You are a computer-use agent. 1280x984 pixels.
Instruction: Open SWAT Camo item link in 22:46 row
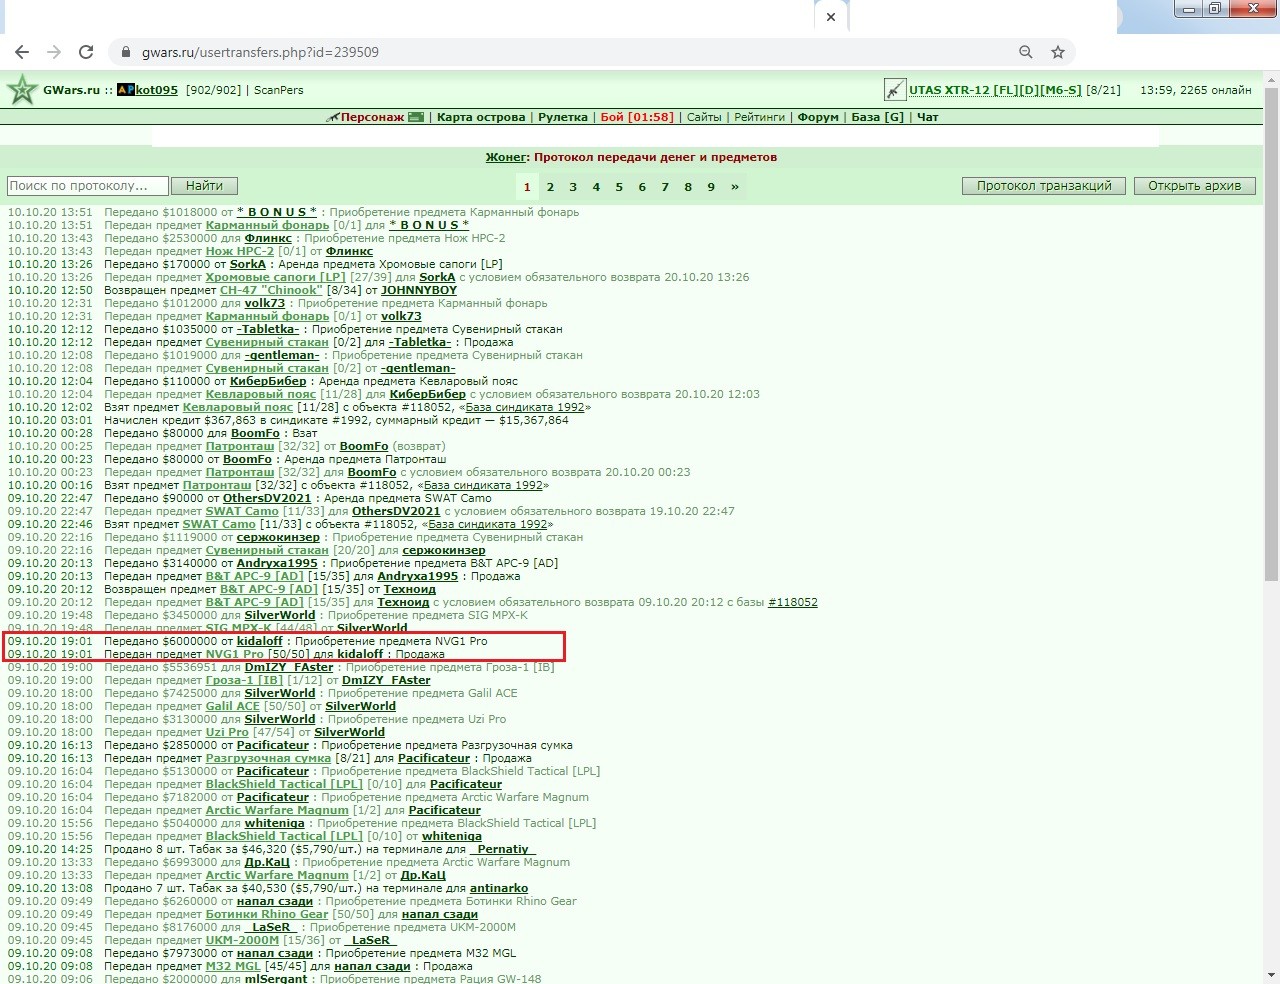(x=220, y=524)
